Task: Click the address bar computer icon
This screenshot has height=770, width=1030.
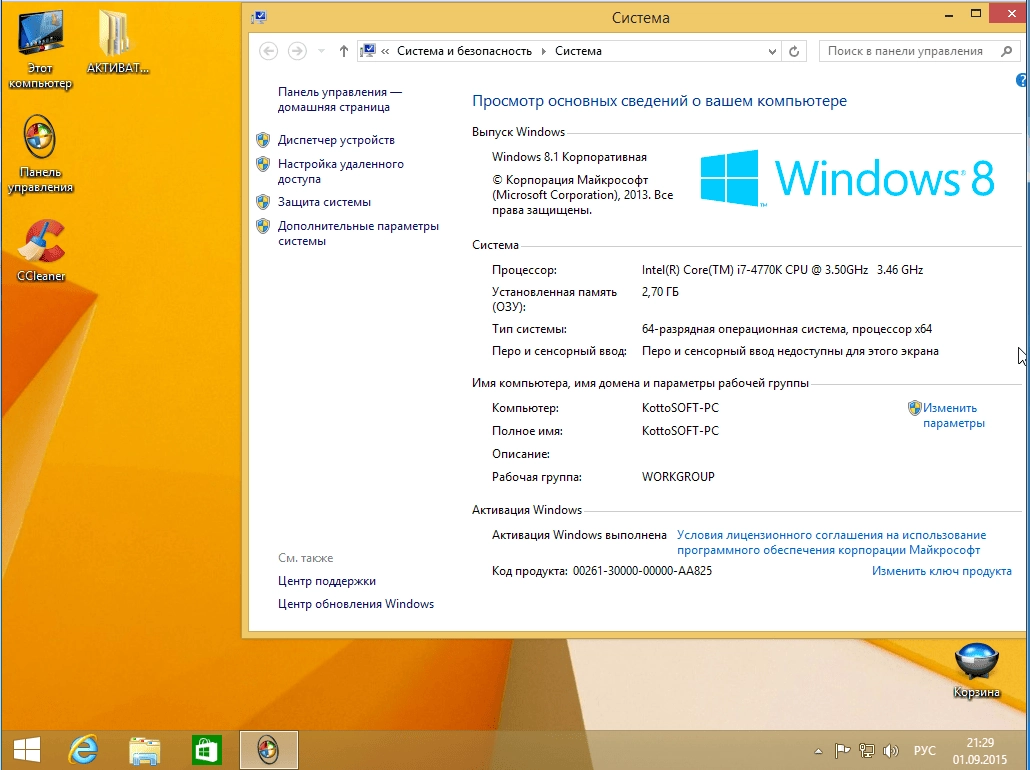Action: pos(369,51)
